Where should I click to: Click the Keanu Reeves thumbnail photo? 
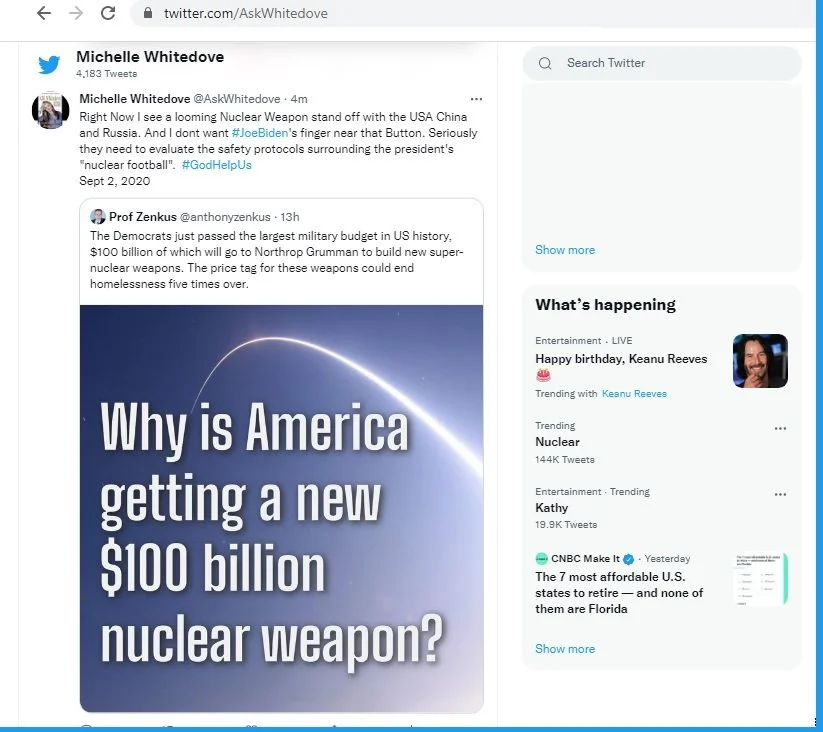pyautogui.click(x=760, y=361)
